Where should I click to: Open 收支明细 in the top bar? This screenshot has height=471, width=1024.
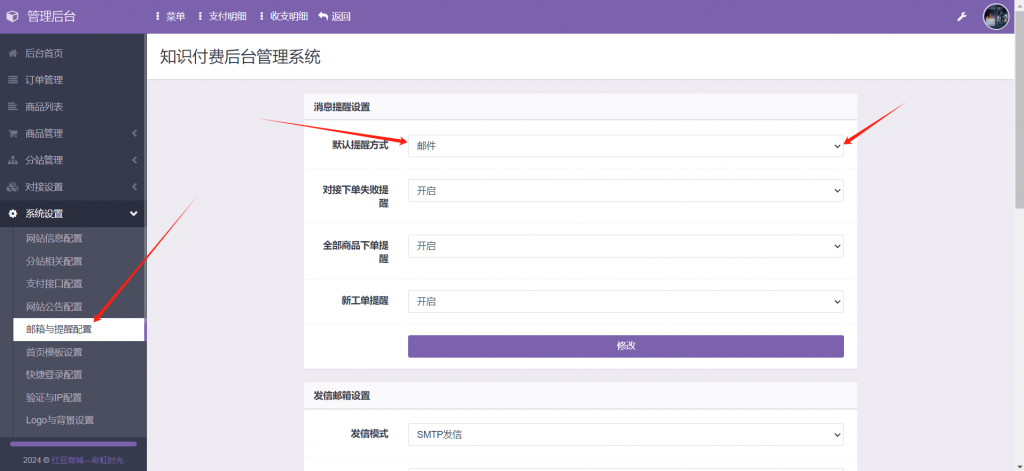pos(283,16)
